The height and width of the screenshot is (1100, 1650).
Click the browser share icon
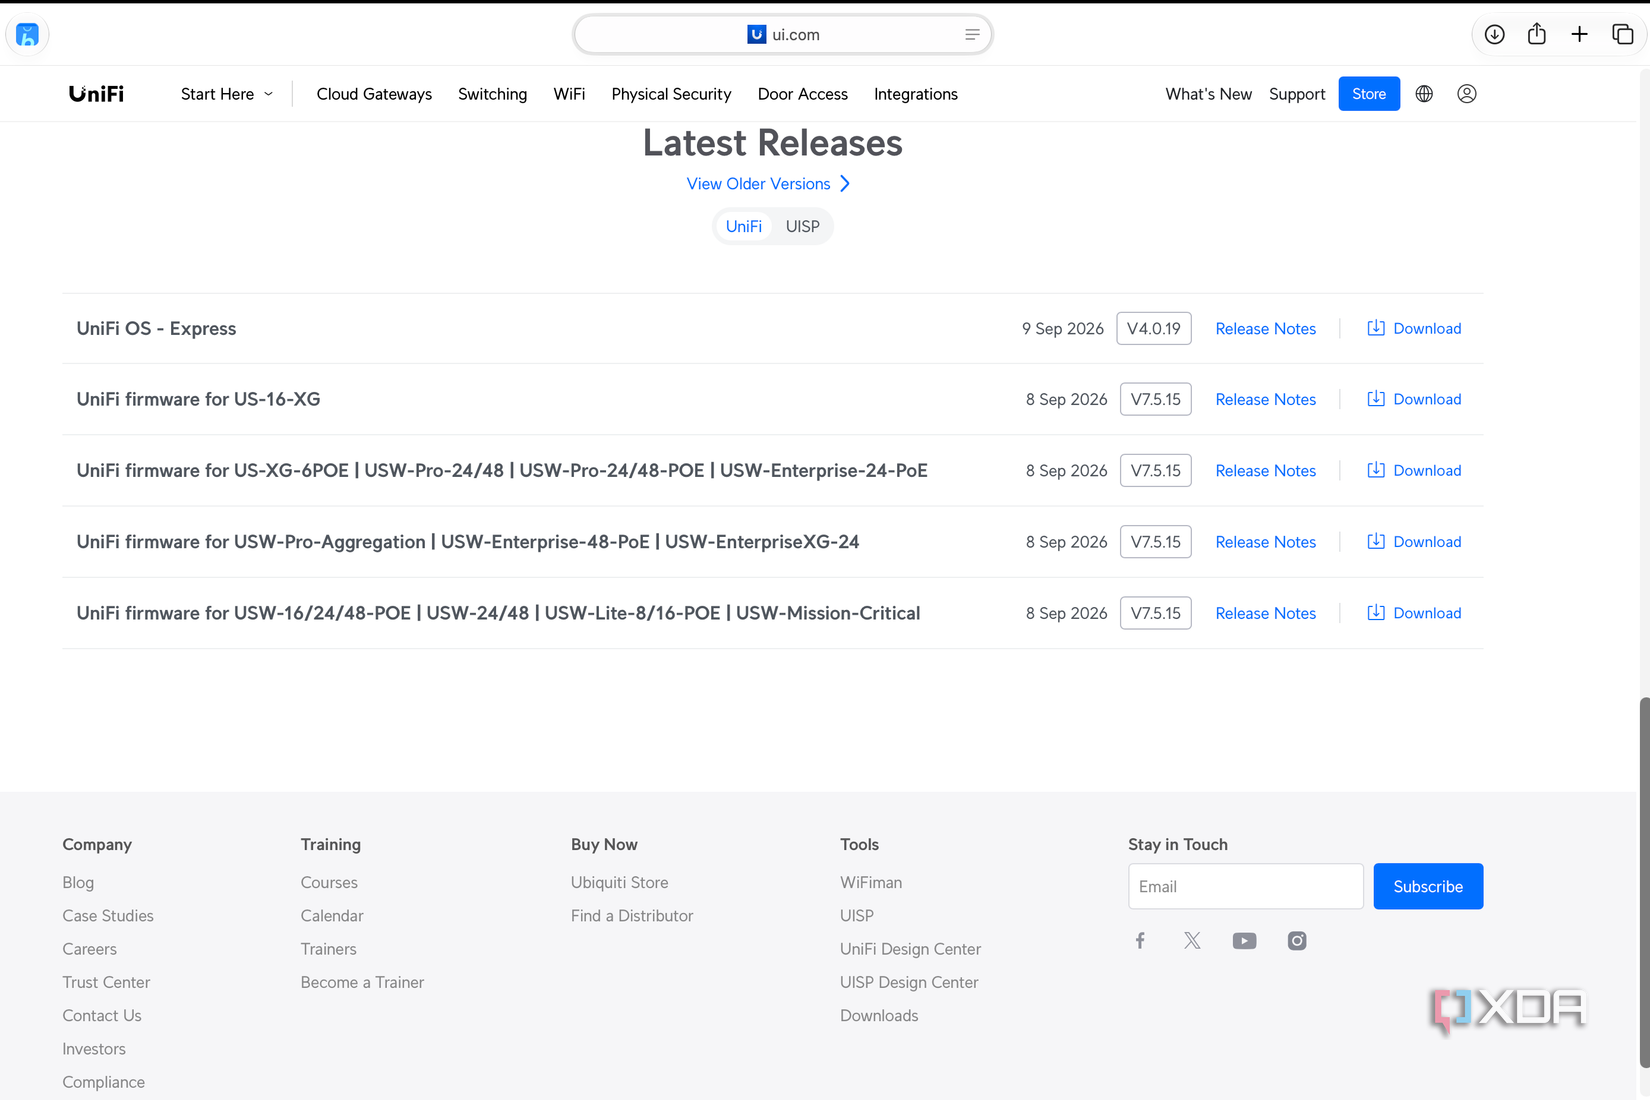coord(1537,35)
